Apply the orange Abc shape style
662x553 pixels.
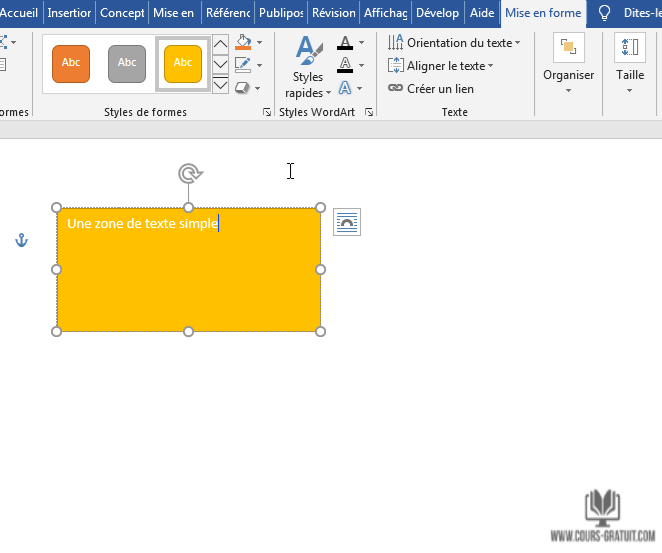pos(71,63)
